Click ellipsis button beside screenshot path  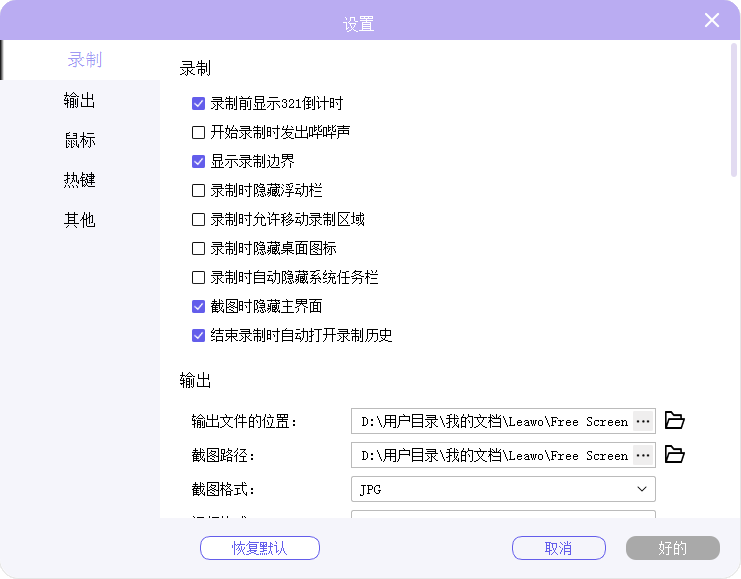(643, 455)
